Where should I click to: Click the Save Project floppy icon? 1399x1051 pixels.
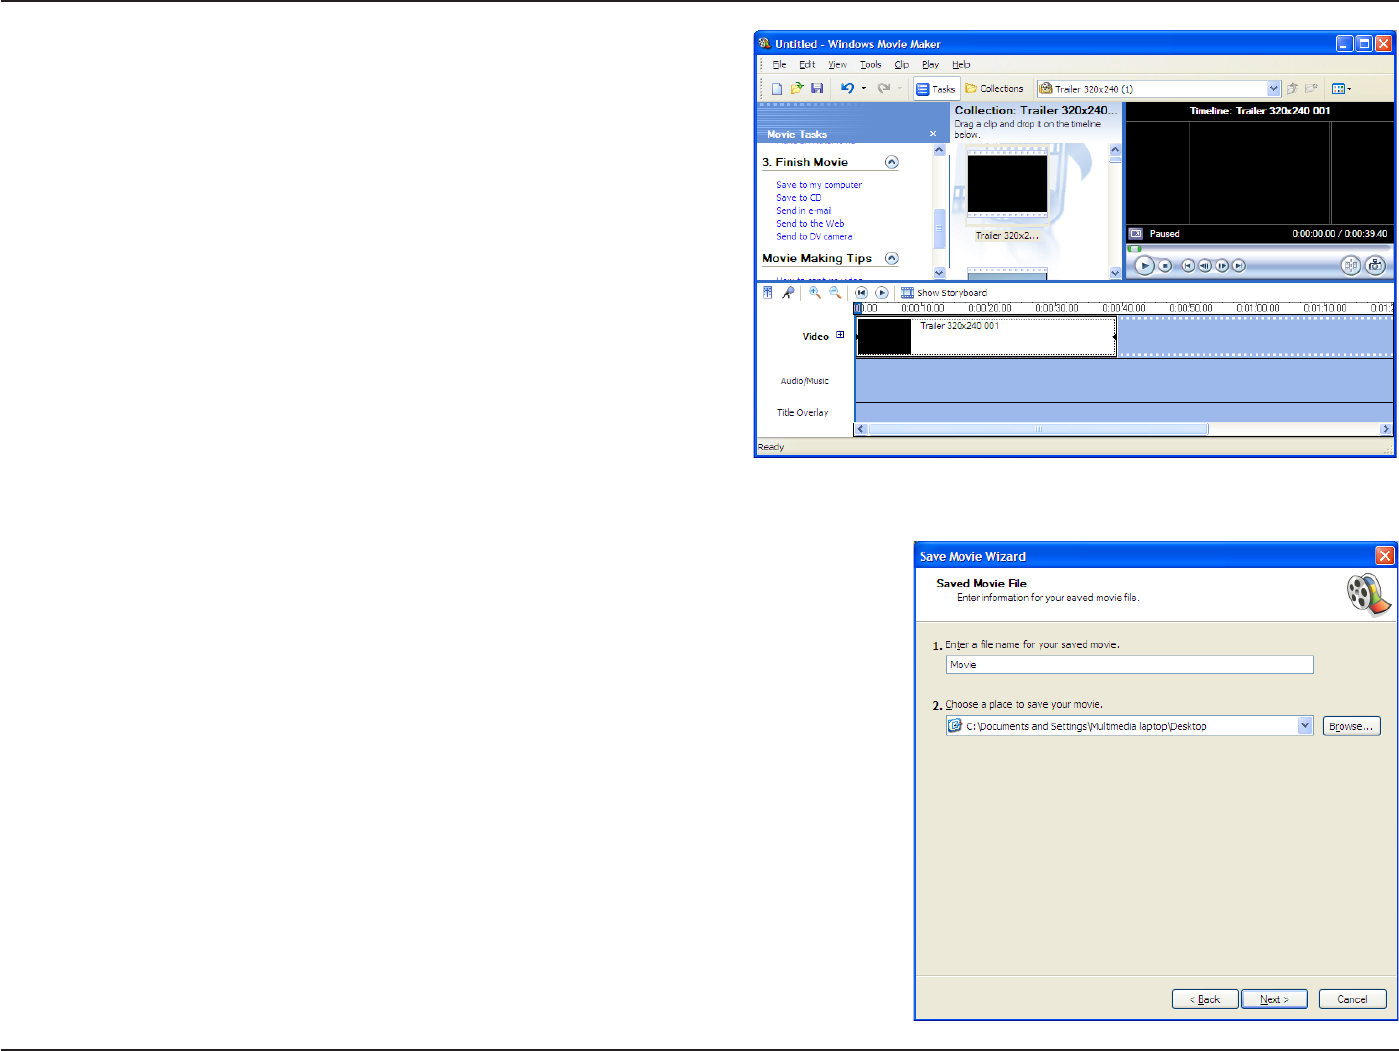tap(817, 89)
